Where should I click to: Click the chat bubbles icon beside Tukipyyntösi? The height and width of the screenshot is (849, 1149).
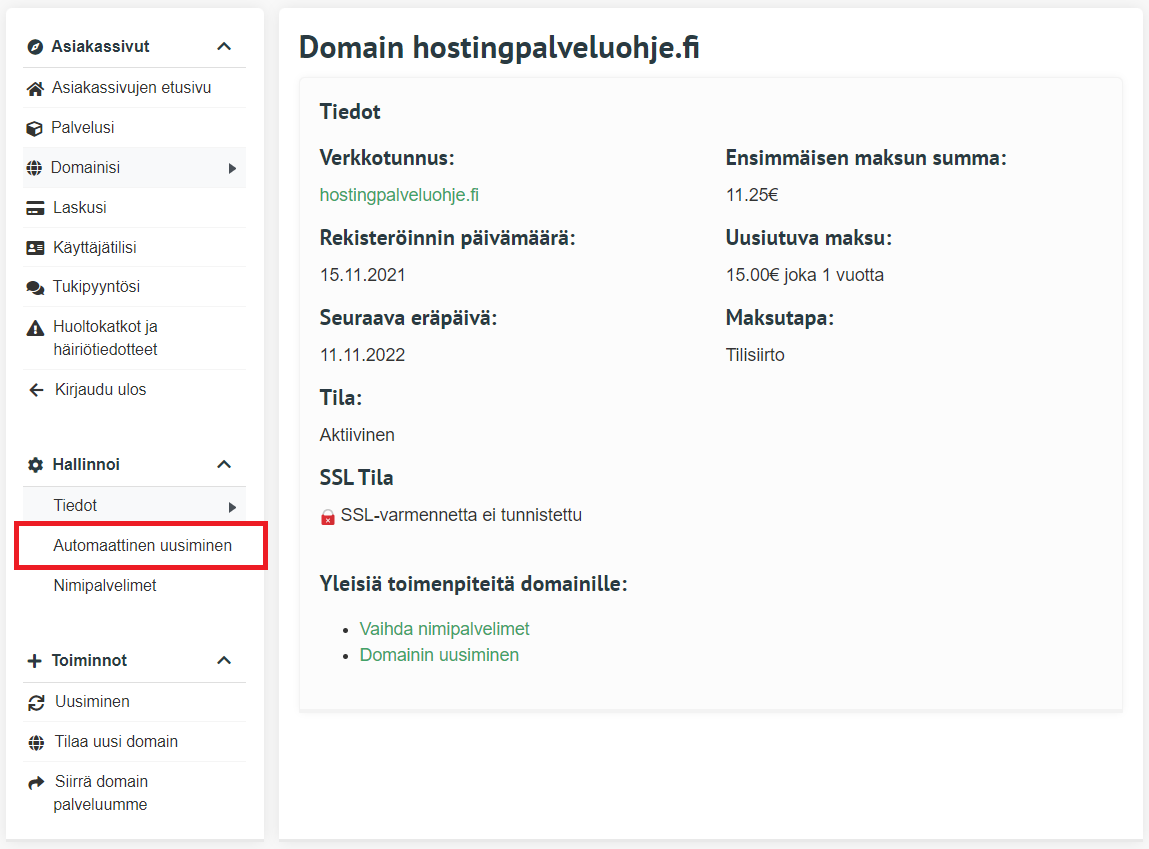[x=35, y=287]
